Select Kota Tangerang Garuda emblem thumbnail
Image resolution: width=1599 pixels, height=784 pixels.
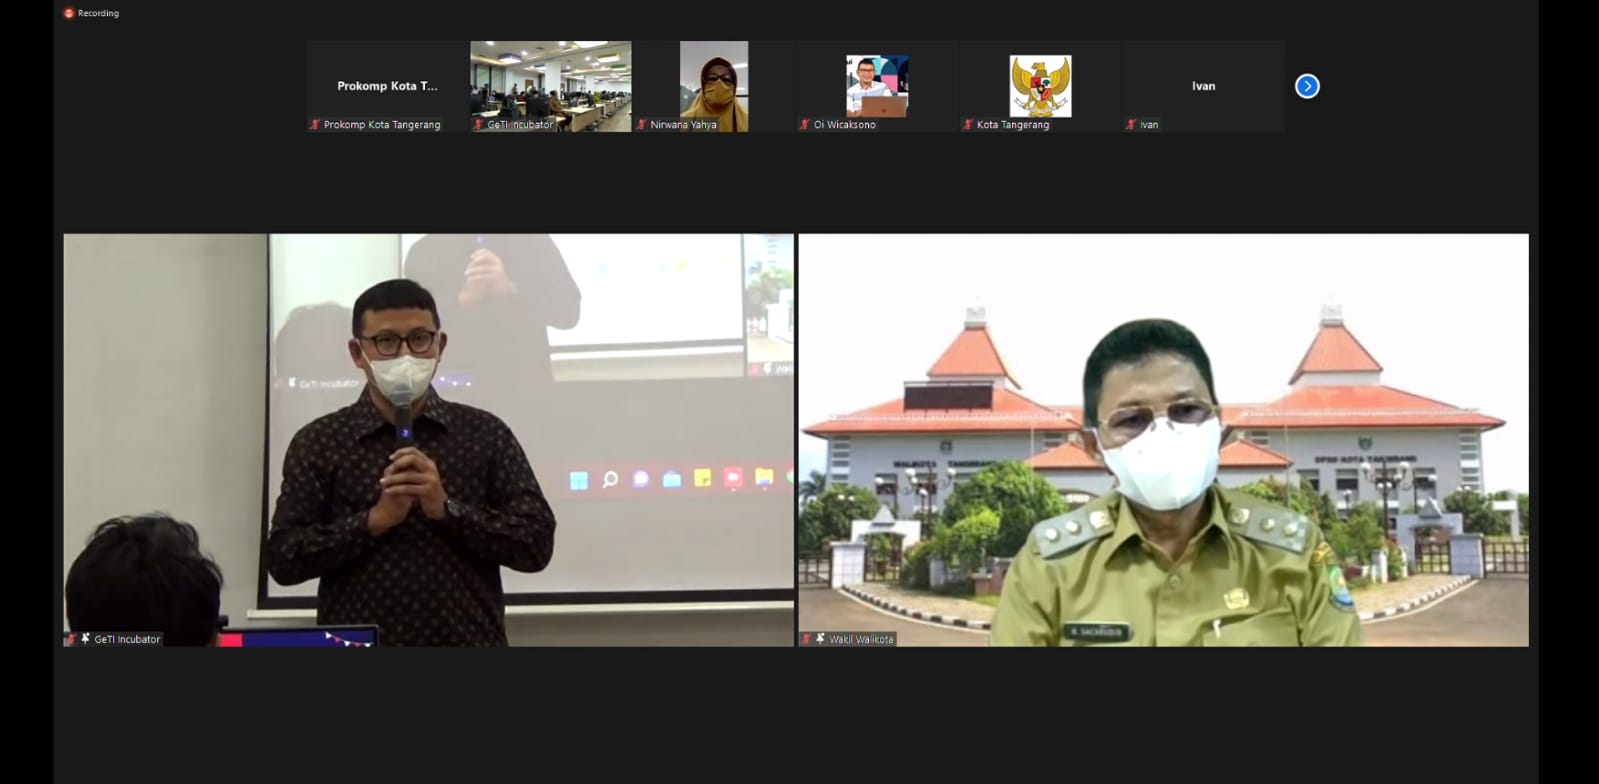1040,85
